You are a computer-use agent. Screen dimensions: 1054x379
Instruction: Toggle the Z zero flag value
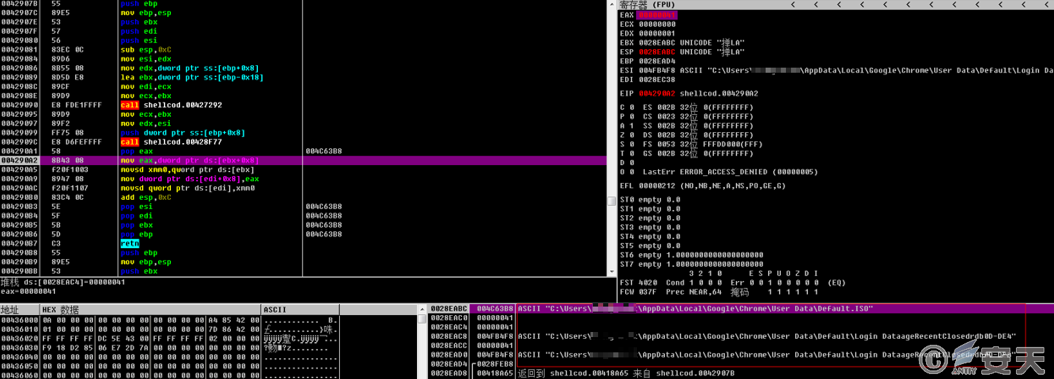pos(631,134)
